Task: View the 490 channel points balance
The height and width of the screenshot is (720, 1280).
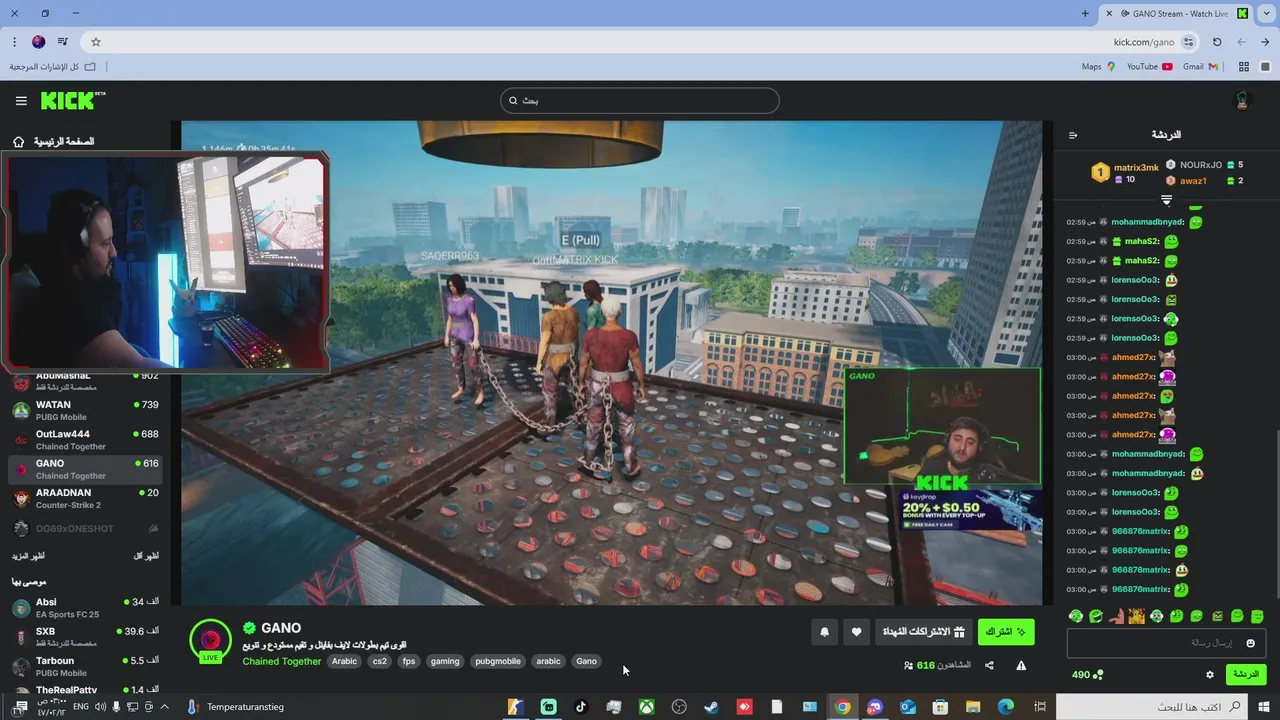Action: point(1088,675)
